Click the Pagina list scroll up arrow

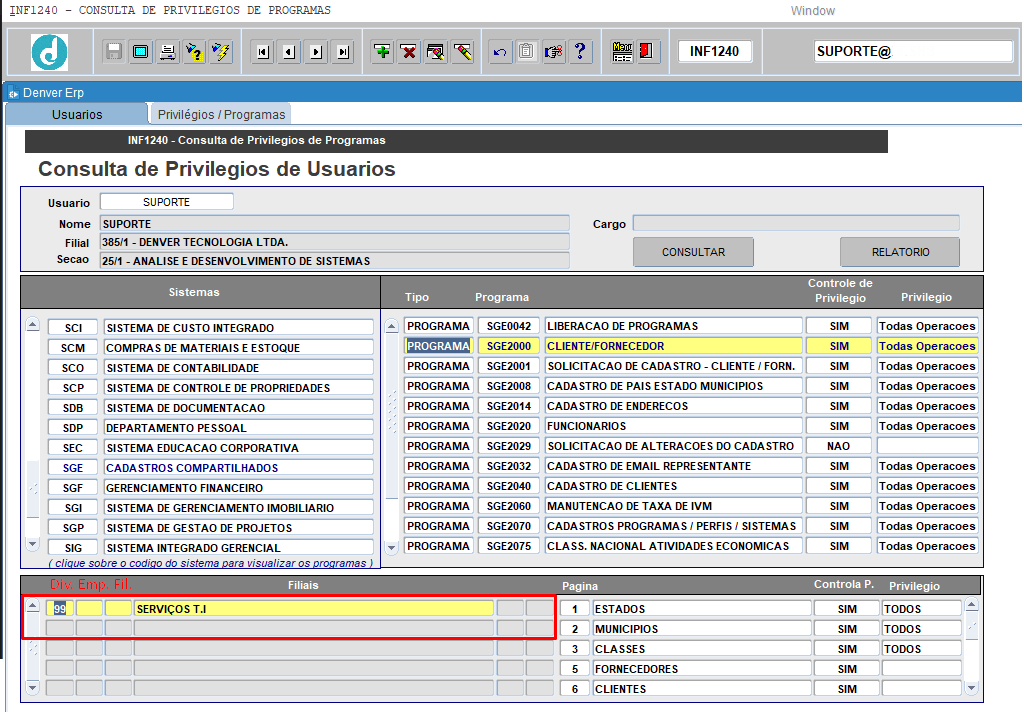point(972,604)
